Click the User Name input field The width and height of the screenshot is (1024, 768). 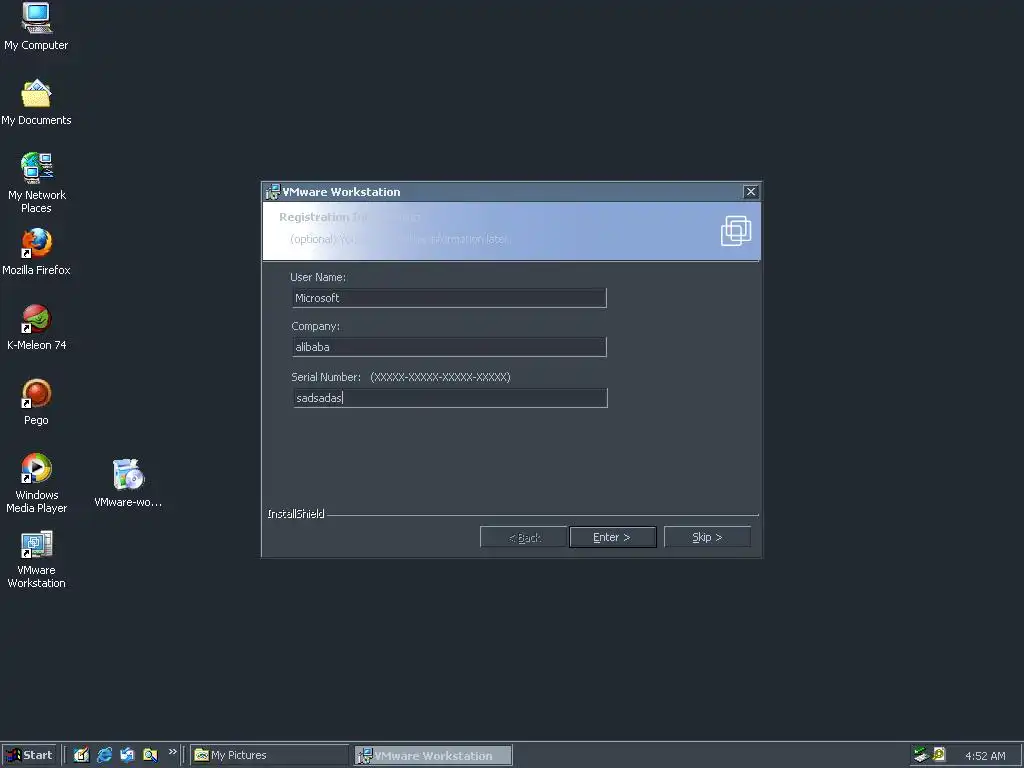coord(449,298)
